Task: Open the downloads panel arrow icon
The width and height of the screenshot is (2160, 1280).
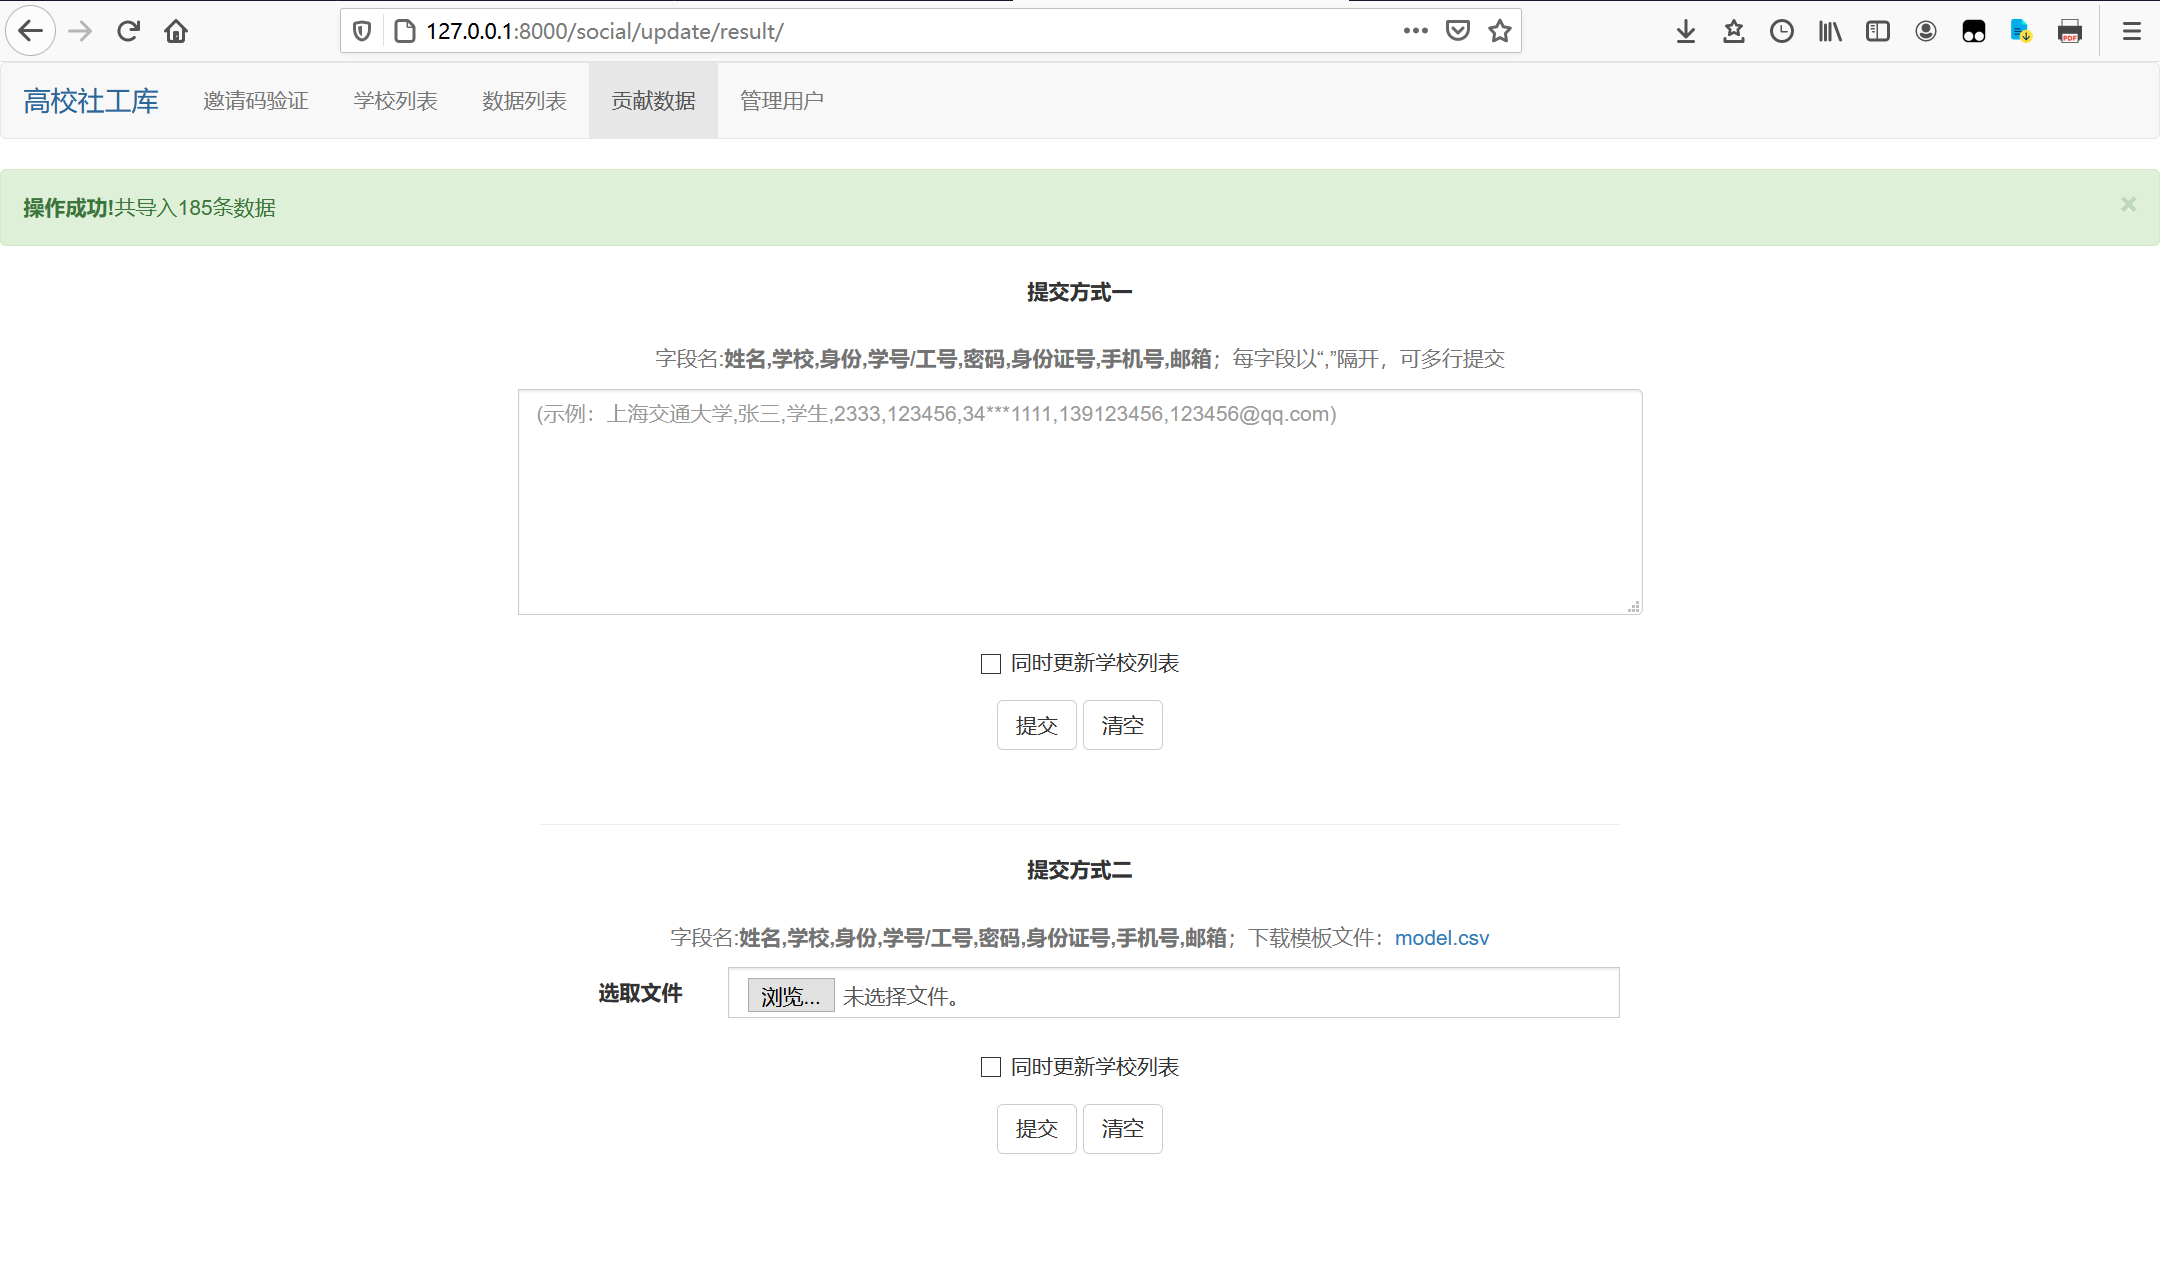Action: coord(1686,31)
